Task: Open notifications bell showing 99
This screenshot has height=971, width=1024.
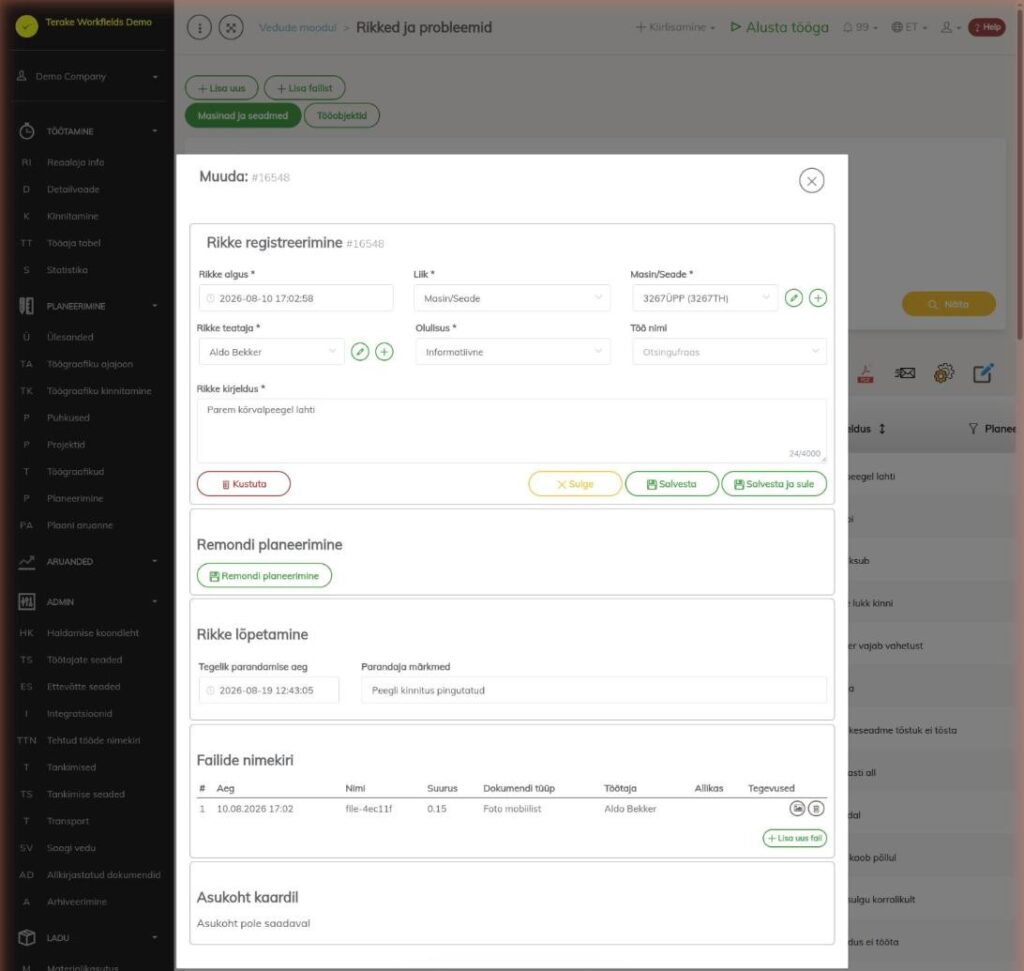Action: point(859,27)
